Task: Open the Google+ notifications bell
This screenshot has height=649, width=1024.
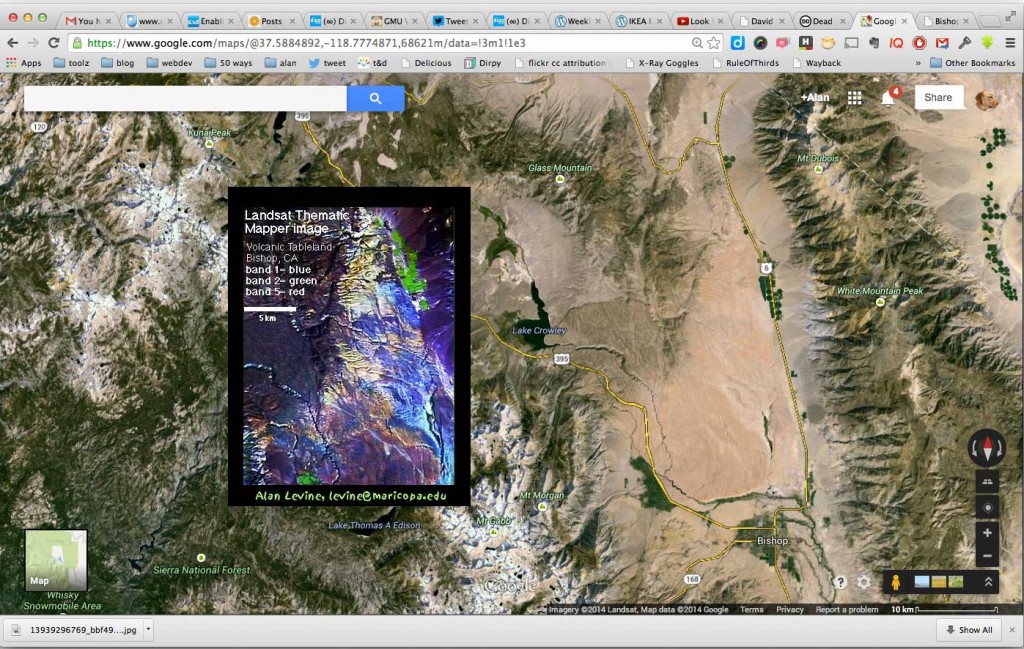Action: coord(888,98)
